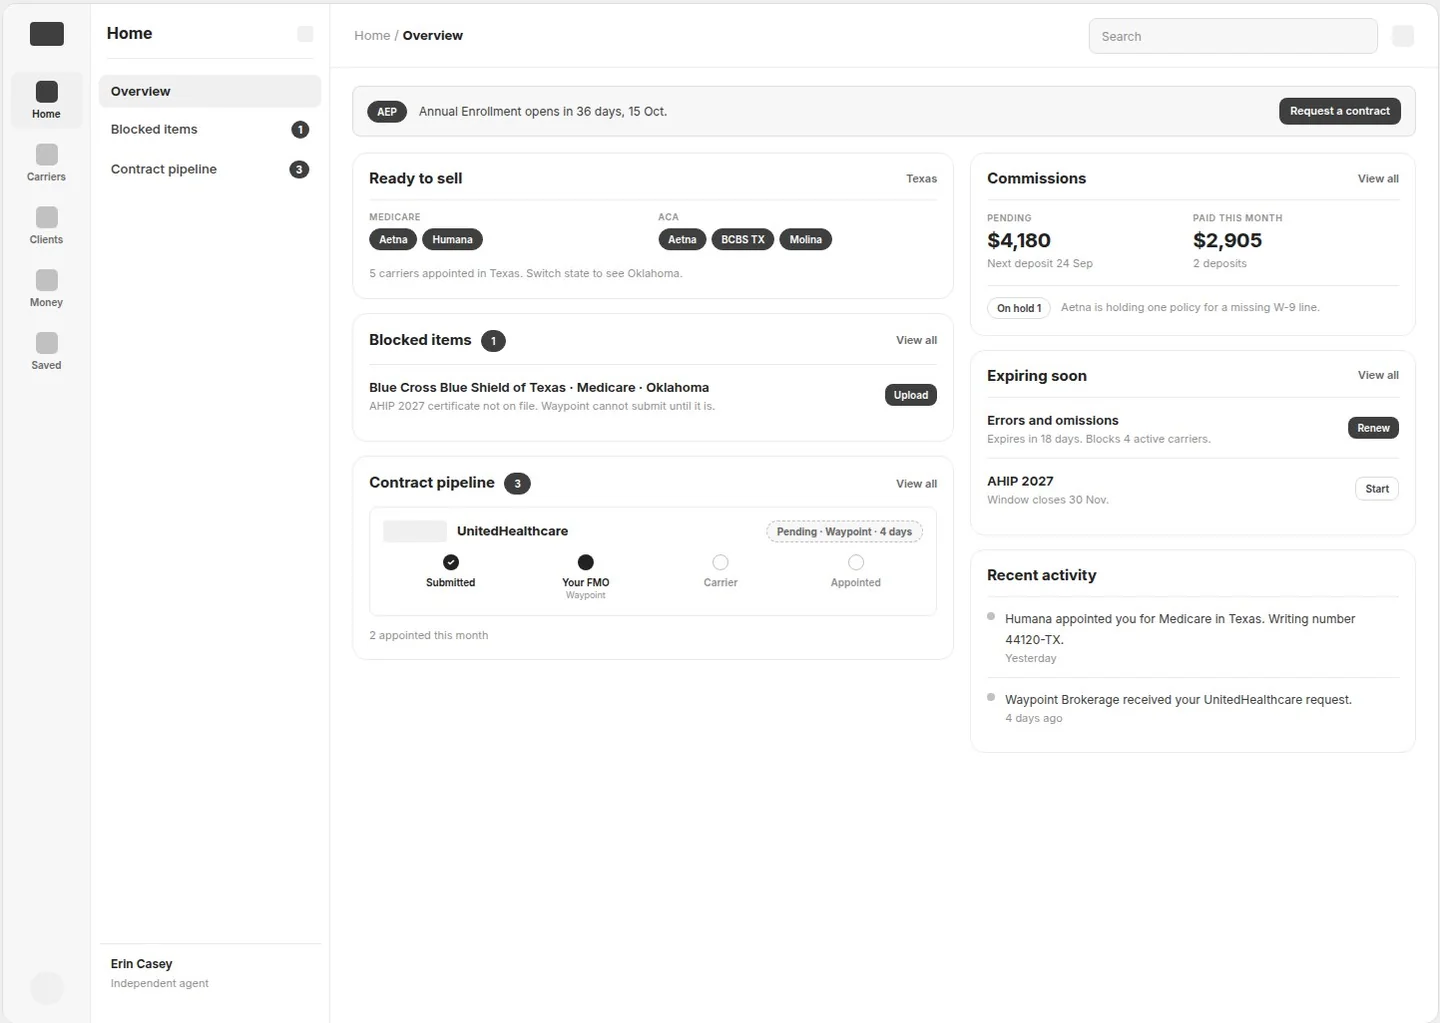Select the Your FMO pipeline step

coord(586,562)
